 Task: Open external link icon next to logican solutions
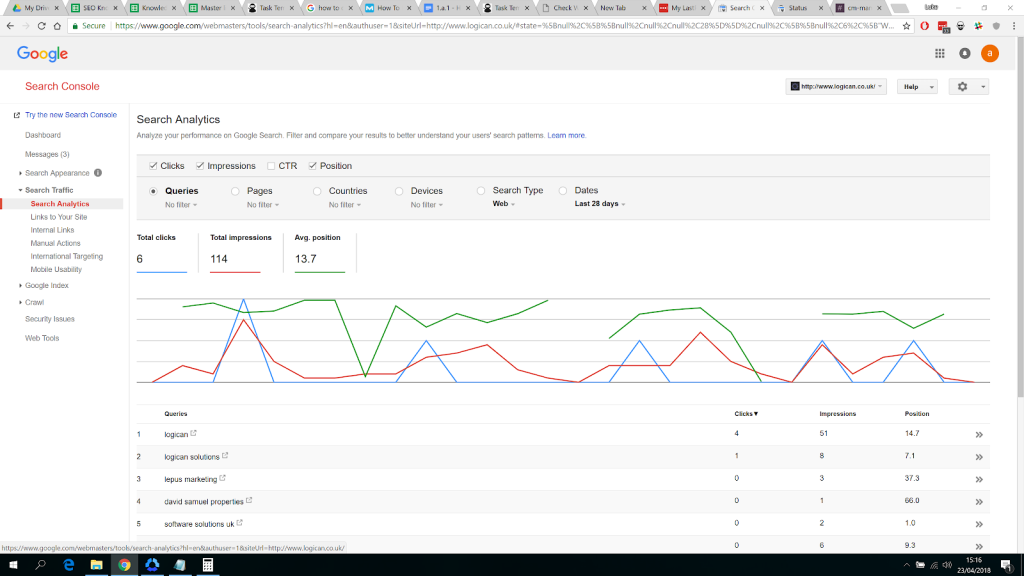[x=225, y=456]
